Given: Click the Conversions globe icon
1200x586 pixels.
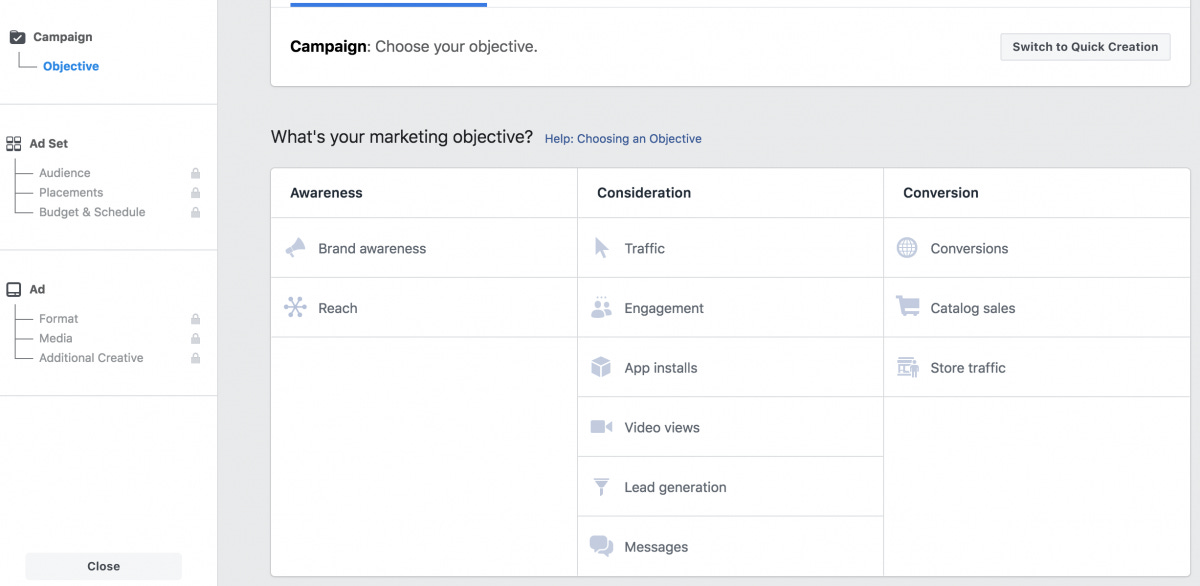Looking at the screenshot, I should click(x=907, y=248).
